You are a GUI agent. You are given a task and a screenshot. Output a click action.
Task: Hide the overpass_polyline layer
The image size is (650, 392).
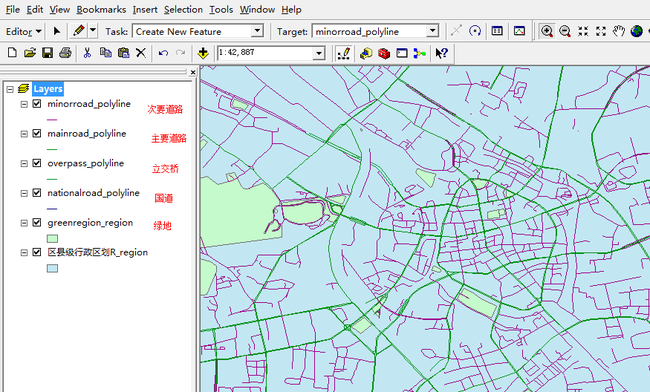point(37,163)
